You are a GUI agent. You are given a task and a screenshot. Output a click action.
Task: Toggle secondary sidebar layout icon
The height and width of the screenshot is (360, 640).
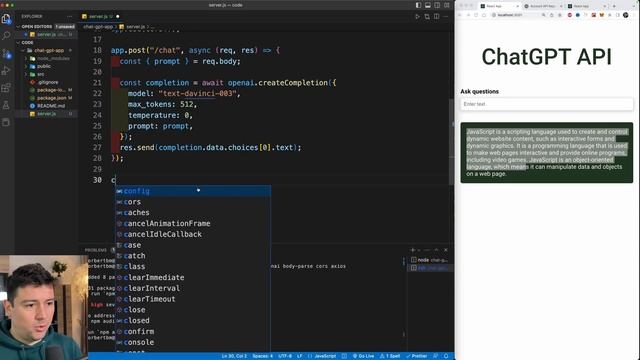tap(437, 5)
